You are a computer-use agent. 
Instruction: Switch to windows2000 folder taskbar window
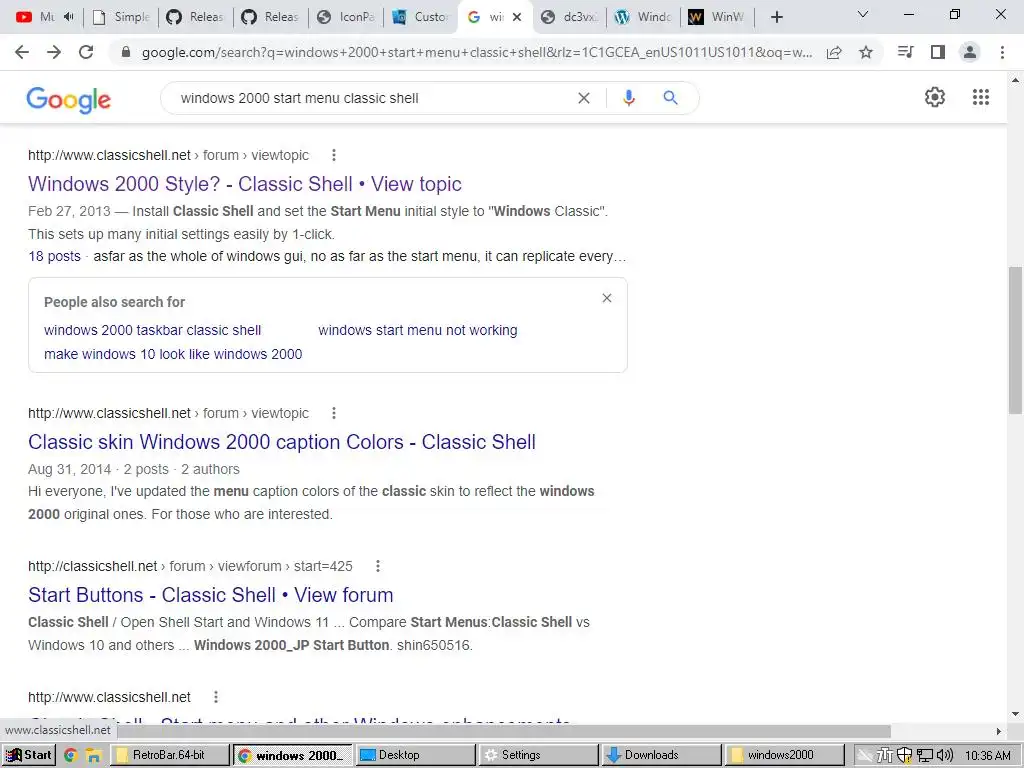click(x=784, y=755)
